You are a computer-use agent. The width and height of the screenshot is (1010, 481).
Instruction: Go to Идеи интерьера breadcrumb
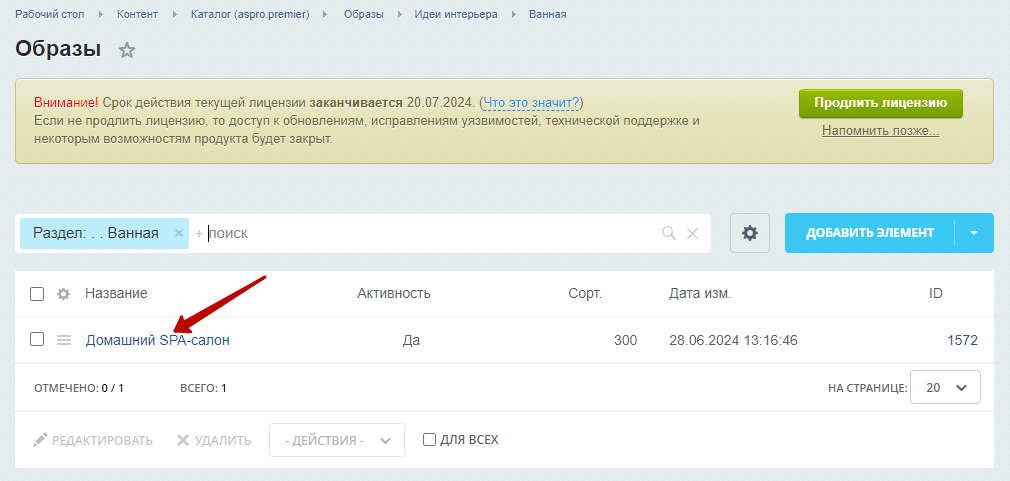pos(456,14)
